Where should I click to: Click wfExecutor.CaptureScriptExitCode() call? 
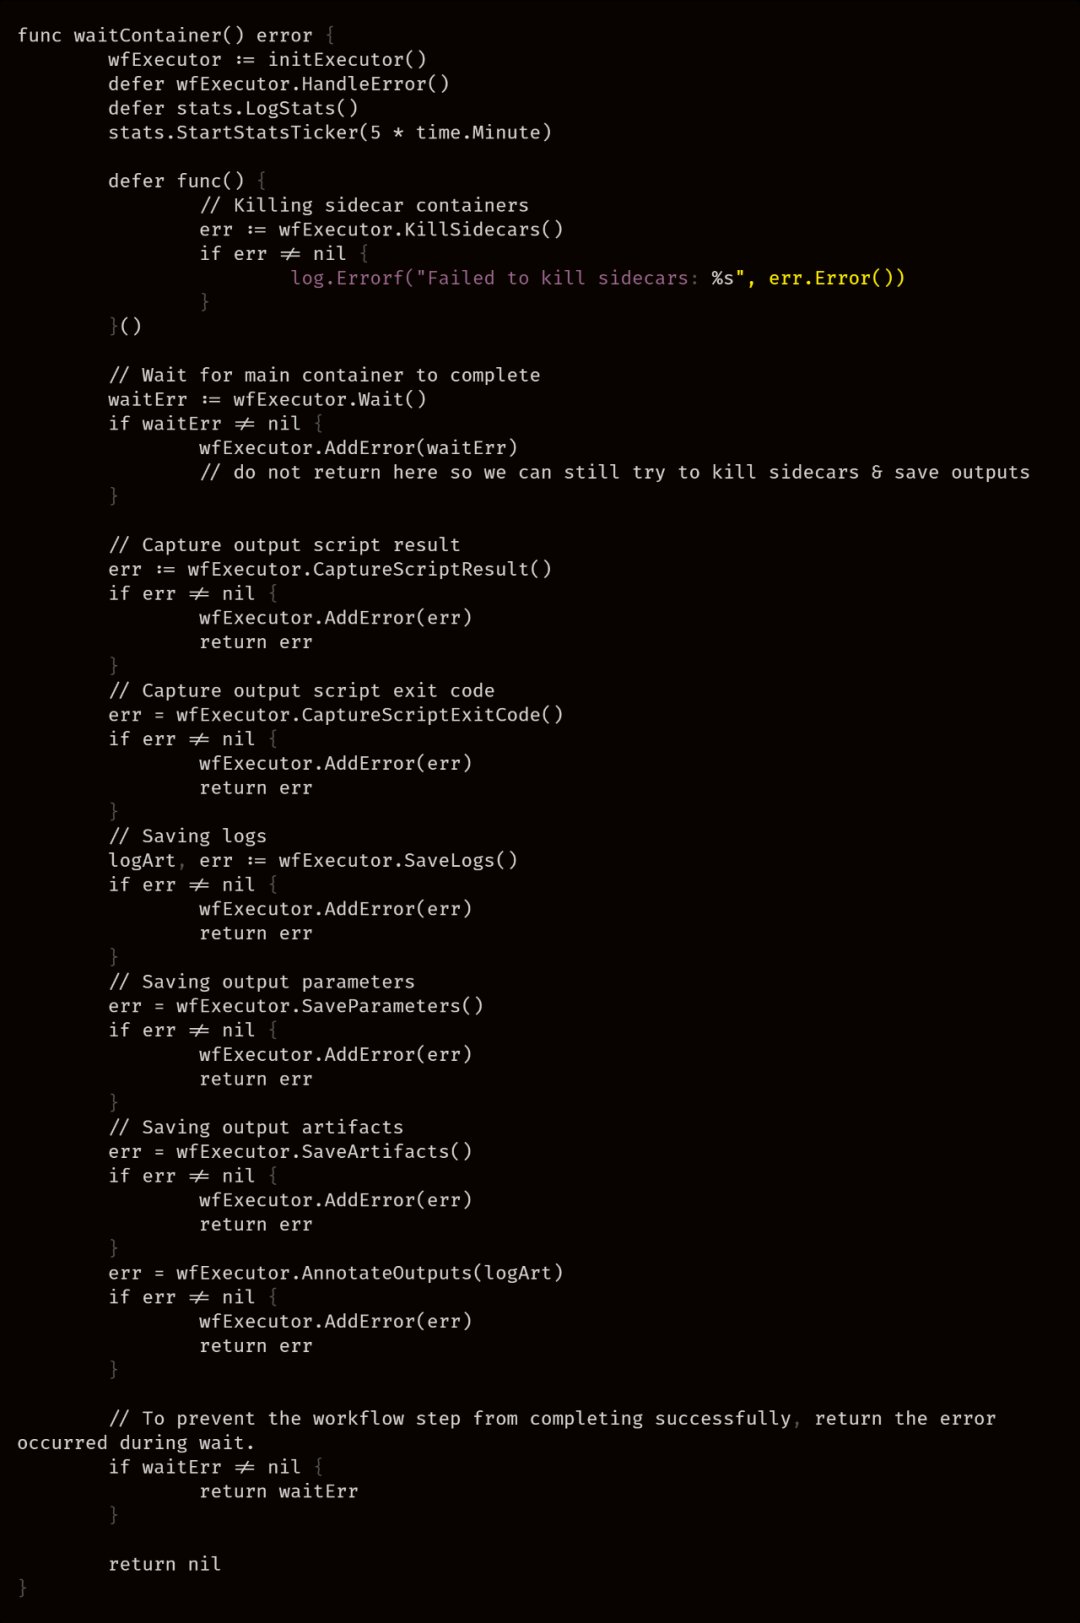coord(370,715)
